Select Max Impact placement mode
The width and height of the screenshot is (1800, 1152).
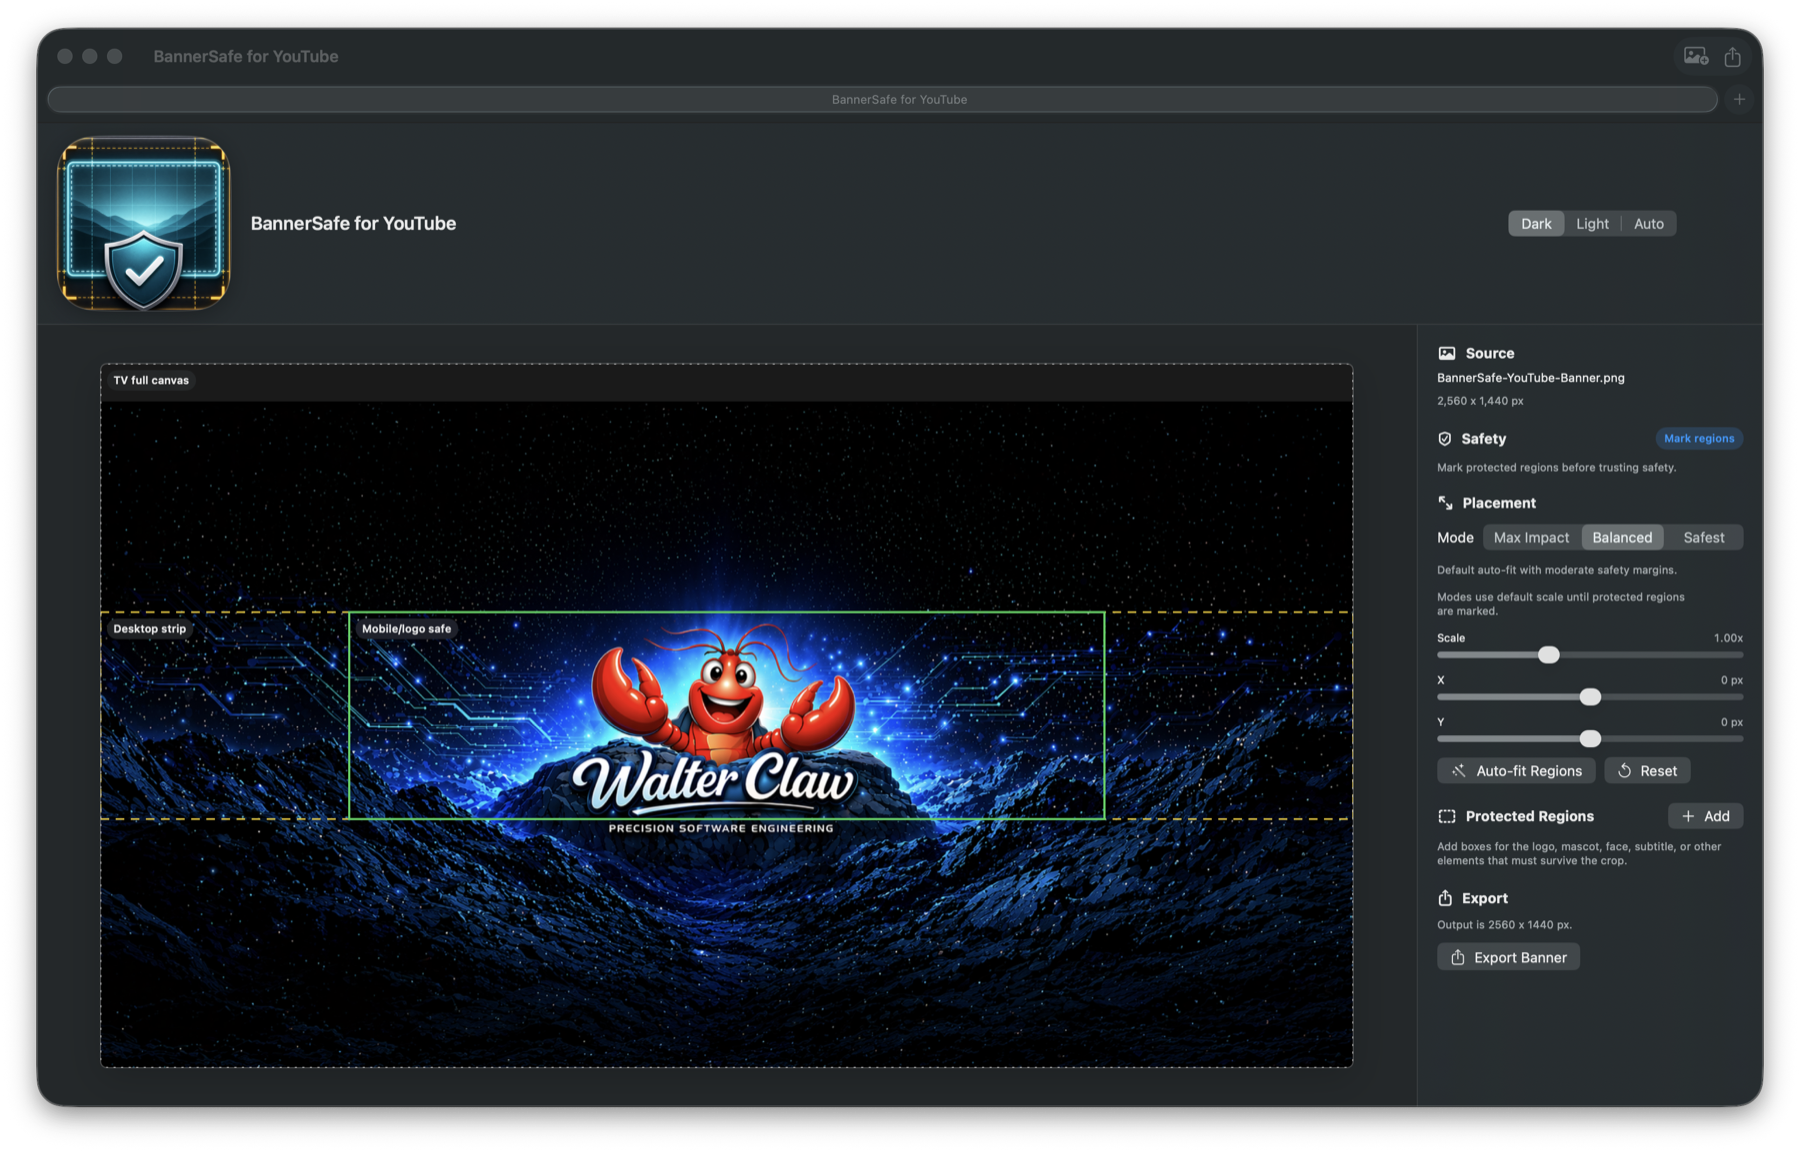click(x=1531, y=538)
